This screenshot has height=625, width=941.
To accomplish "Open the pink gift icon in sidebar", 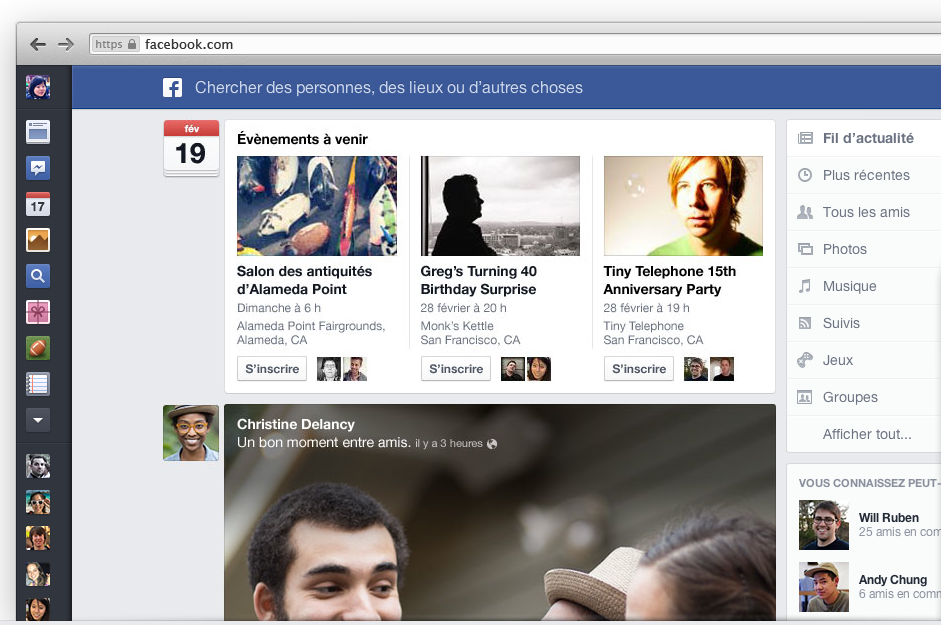I will 38,312.
